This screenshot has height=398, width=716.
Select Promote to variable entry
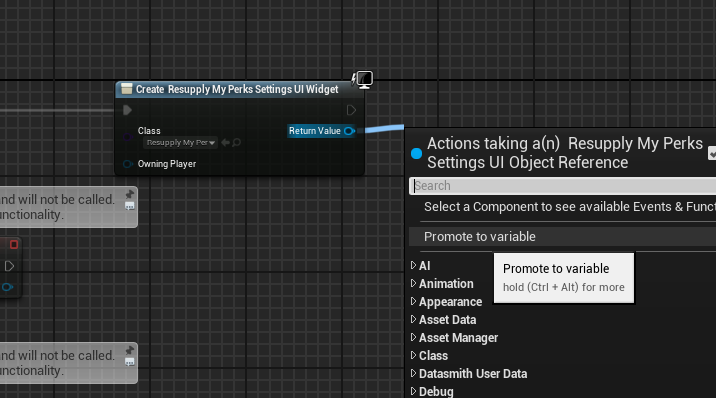pos(563,236)
